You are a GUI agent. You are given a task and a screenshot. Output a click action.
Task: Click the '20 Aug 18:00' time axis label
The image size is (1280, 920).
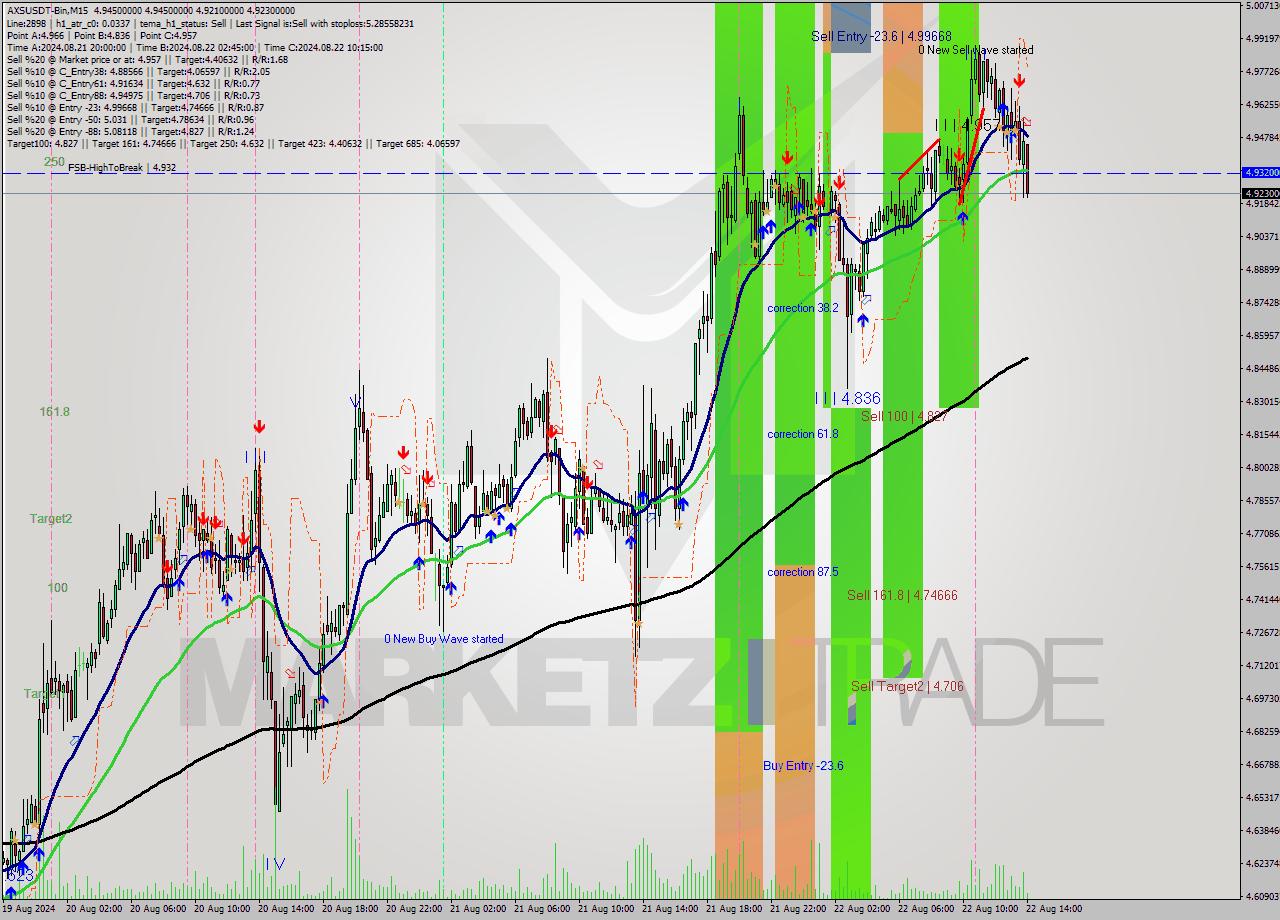click(x=350, y=909)
